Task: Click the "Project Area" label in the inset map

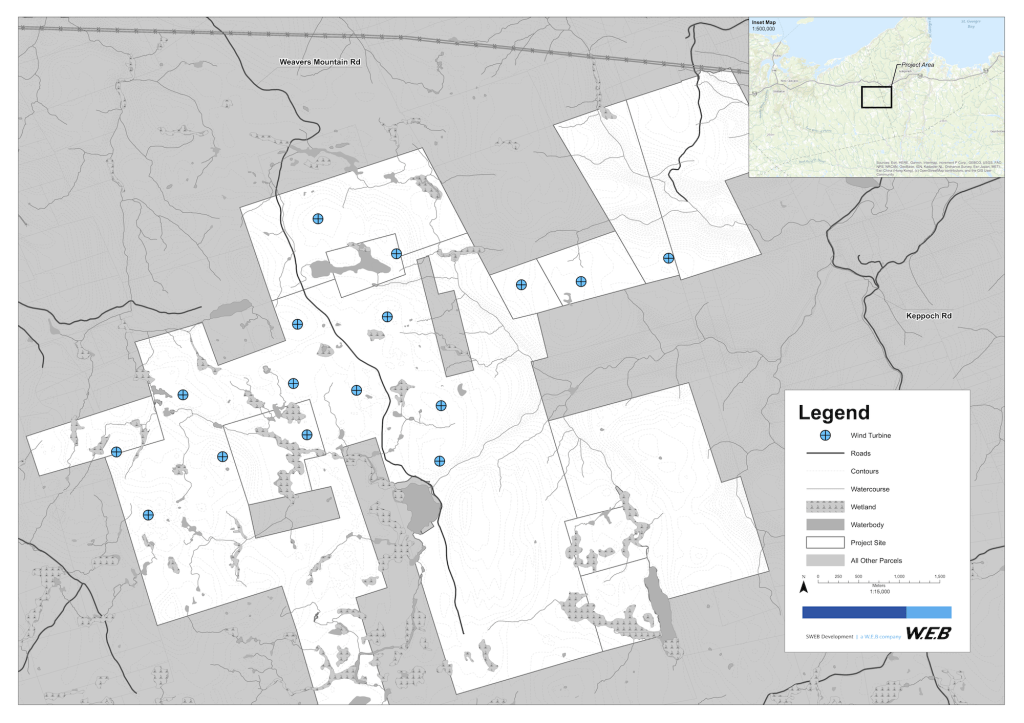Action: (x=918, y=65)
